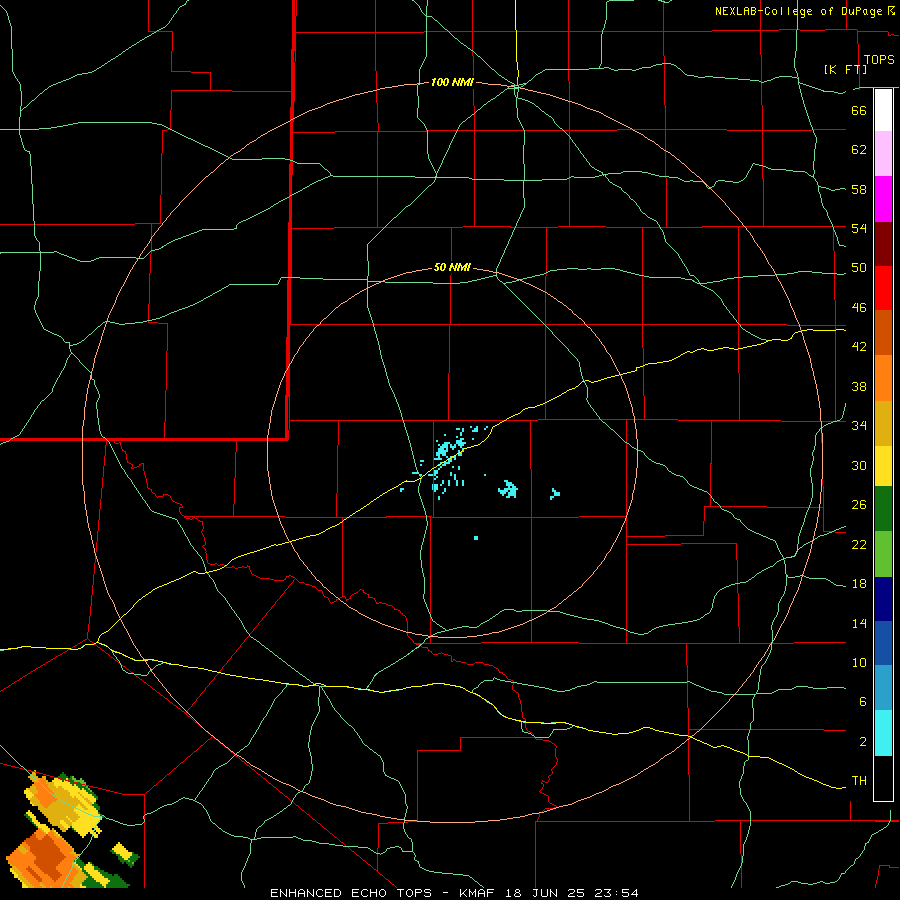The width and height of the screenshot is (900, 900).
Task: Pick the bright orange legend swatch
Action: [883, 378]
